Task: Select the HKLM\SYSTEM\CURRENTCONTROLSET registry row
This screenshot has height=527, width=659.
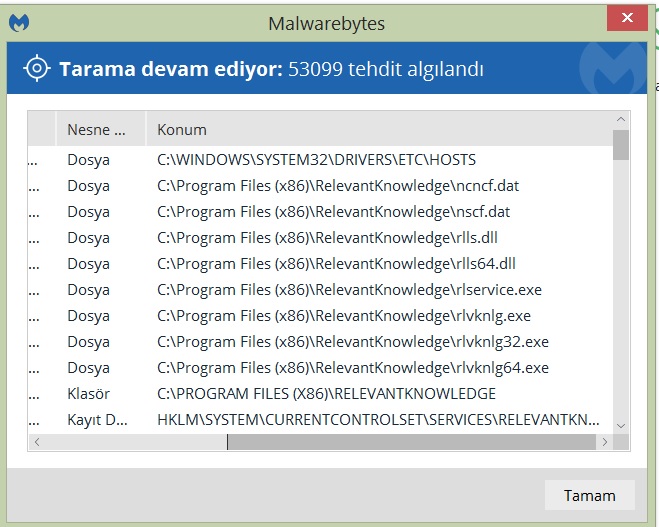Action: point(320,420)
